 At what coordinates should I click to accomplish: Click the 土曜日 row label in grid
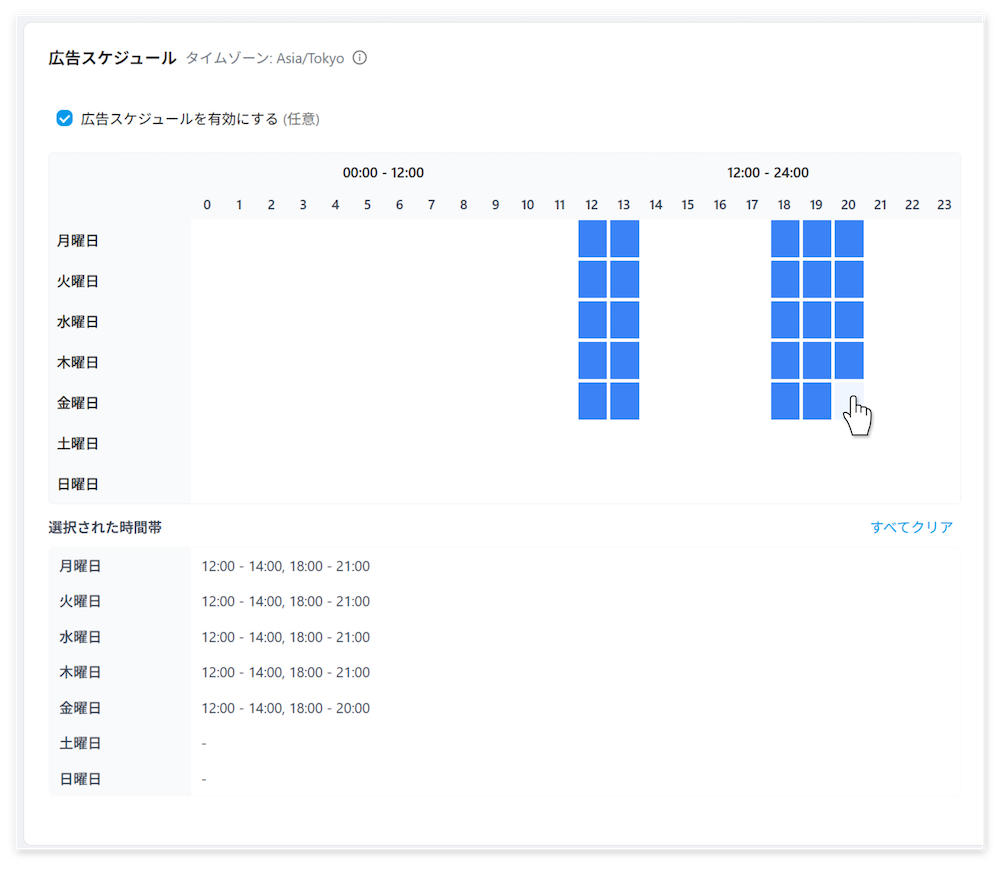77,444
